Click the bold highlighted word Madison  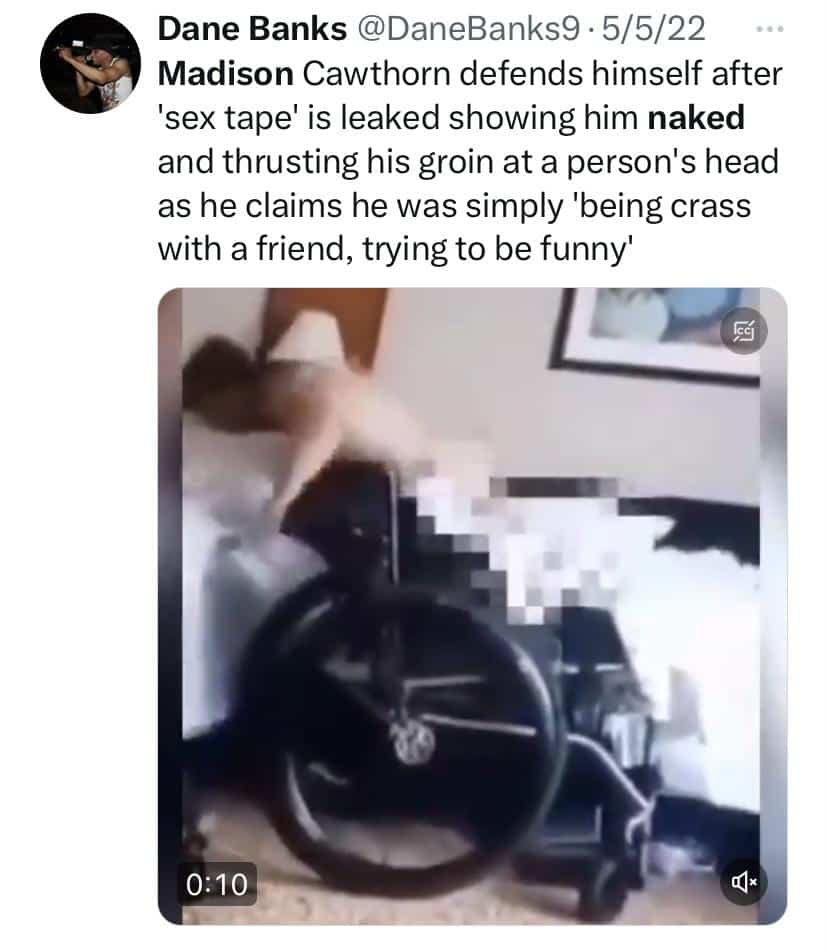pos(226,74)
